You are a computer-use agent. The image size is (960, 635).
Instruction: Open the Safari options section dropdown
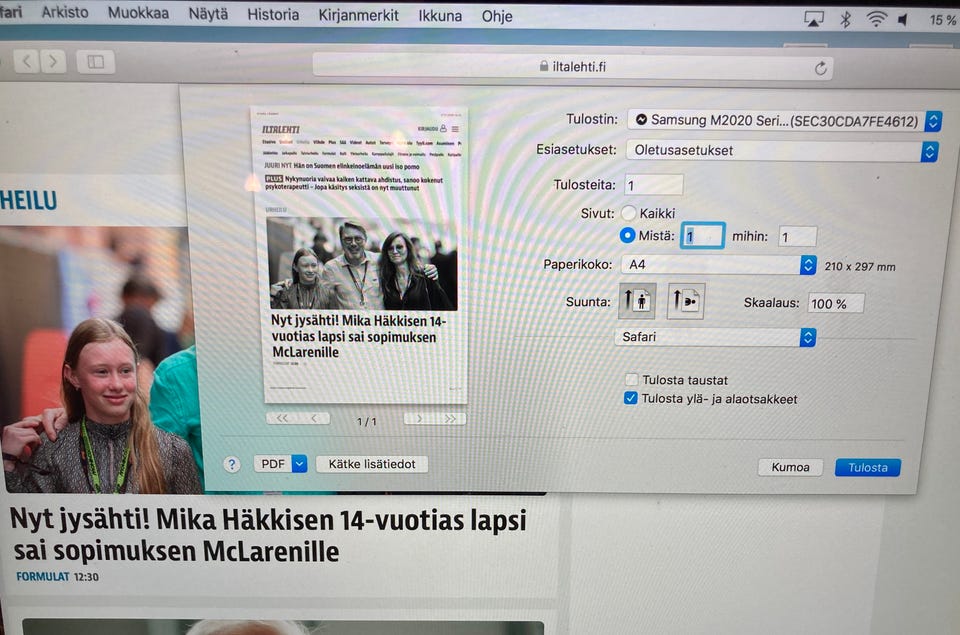715,337
